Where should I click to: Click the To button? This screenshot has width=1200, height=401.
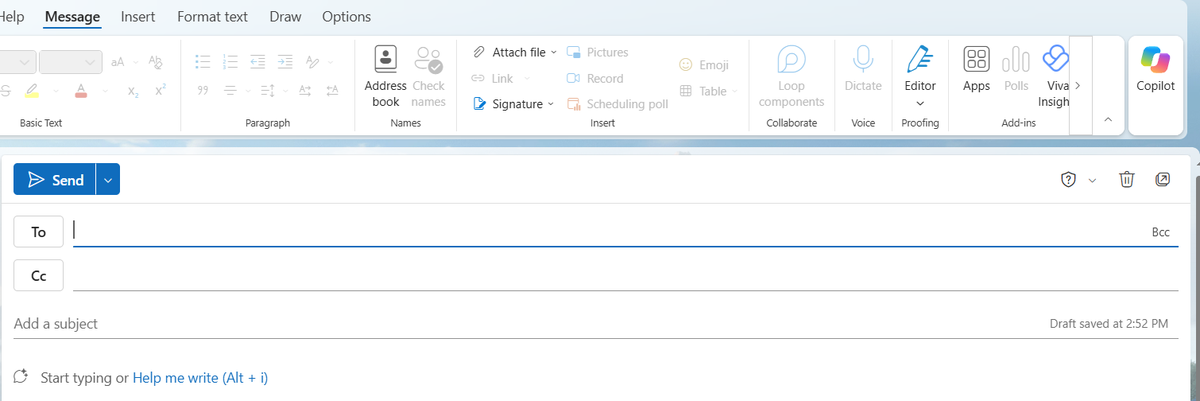click(39, 231)
